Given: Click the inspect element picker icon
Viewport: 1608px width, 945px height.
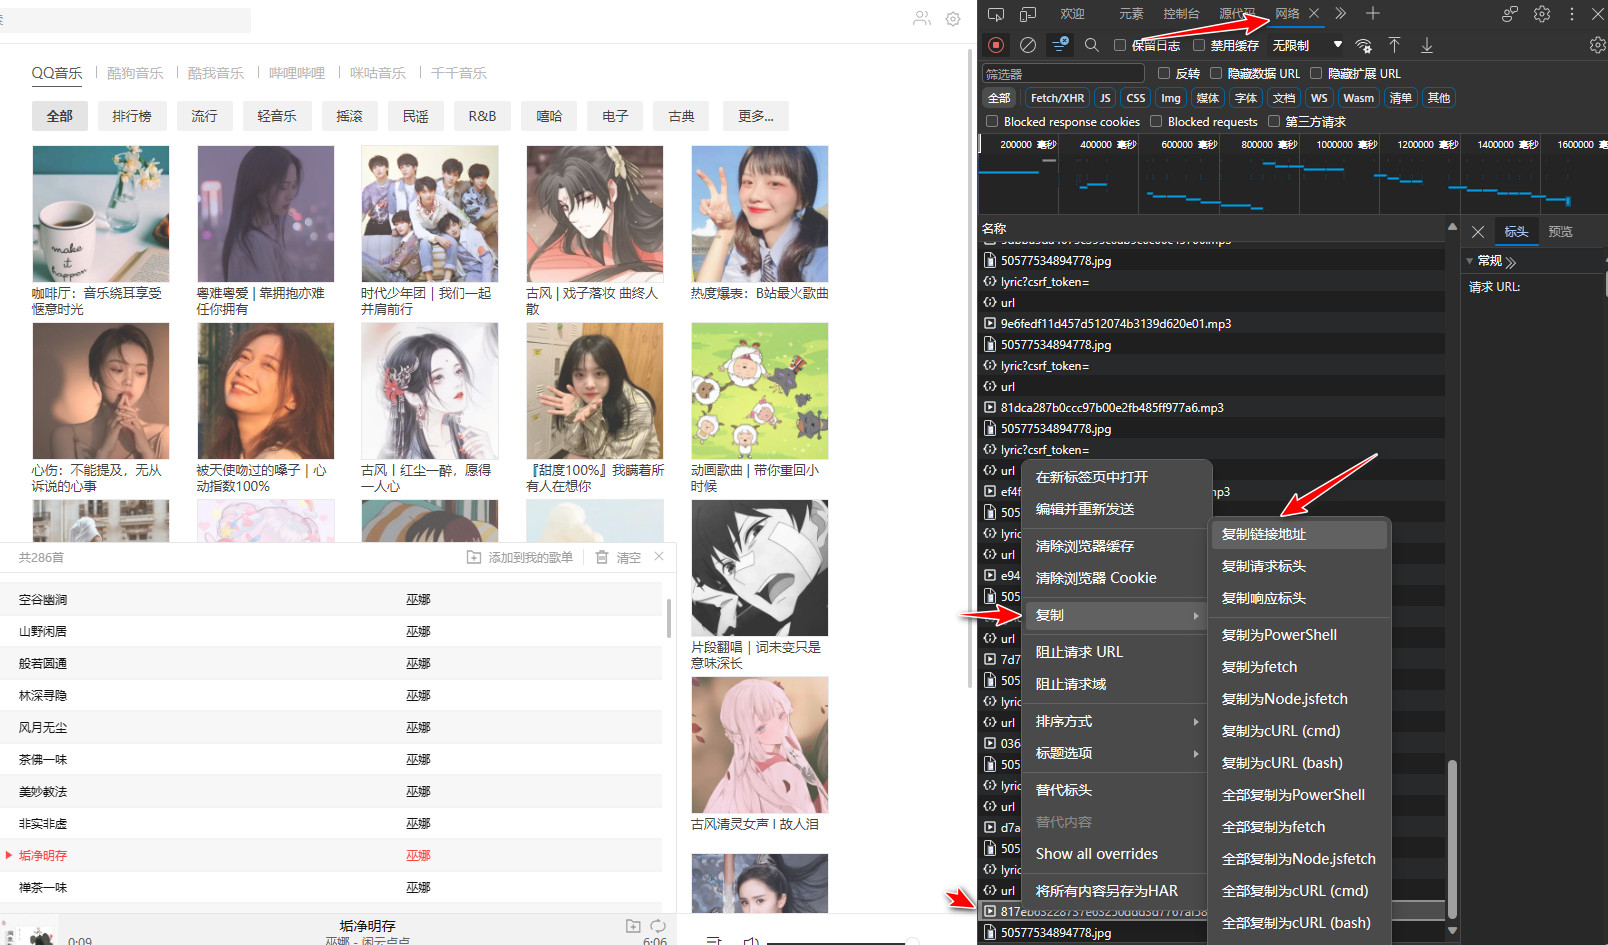Looking at the screenshot, I should click(995, 14).
